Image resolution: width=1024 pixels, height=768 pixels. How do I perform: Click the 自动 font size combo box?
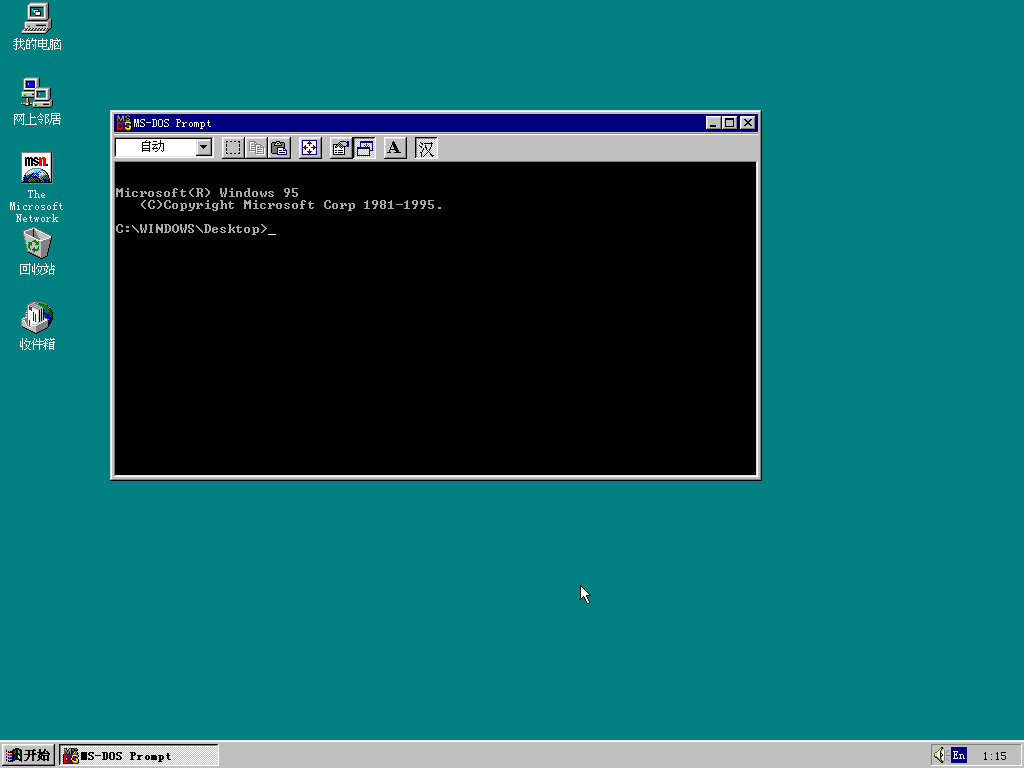(x=155, y=147)
